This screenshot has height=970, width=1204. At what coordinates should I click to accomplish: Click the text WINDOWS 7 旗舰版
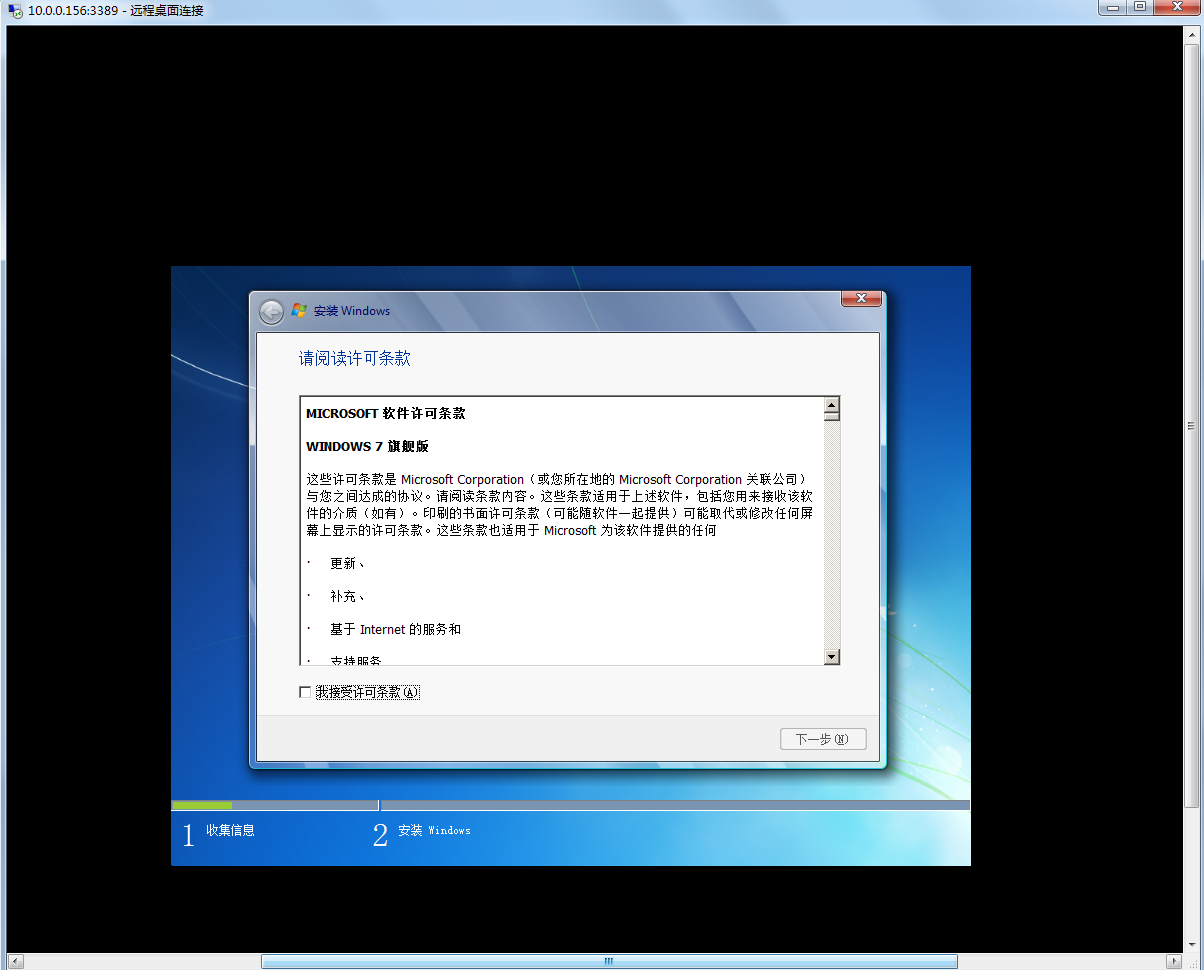(367, 446)
